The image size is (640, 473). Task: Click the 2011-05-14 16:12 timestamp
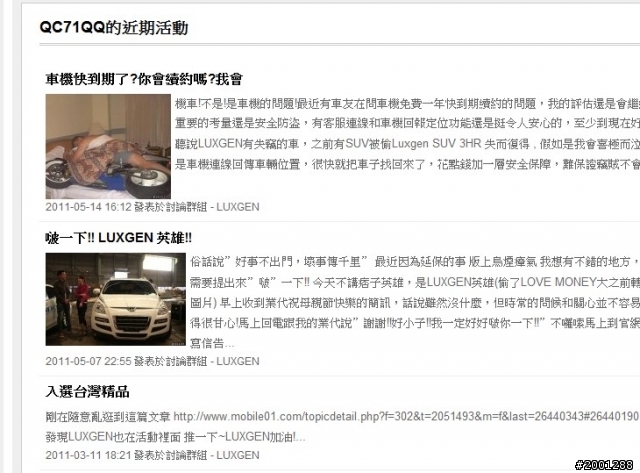point(88,207)
